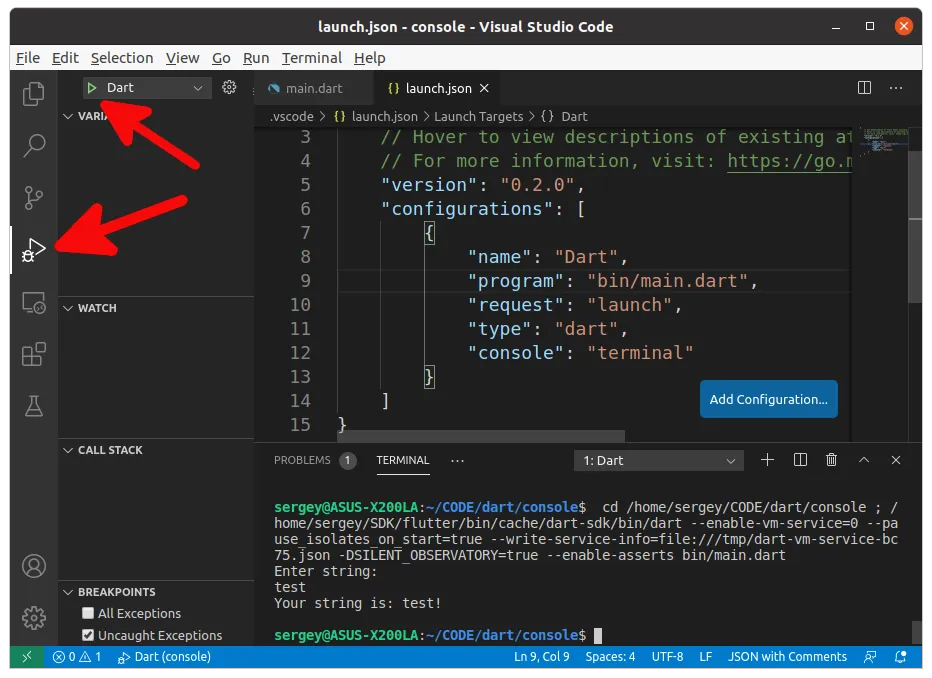
Task: Click the launch.json breadcrumb item
Action: click(x=377, y=116)
